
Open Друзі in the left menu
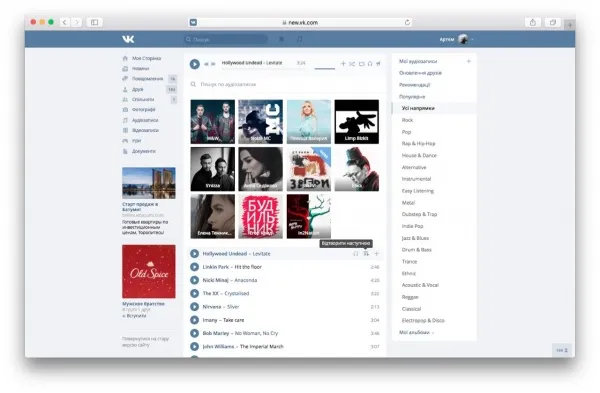coord(138,89)
